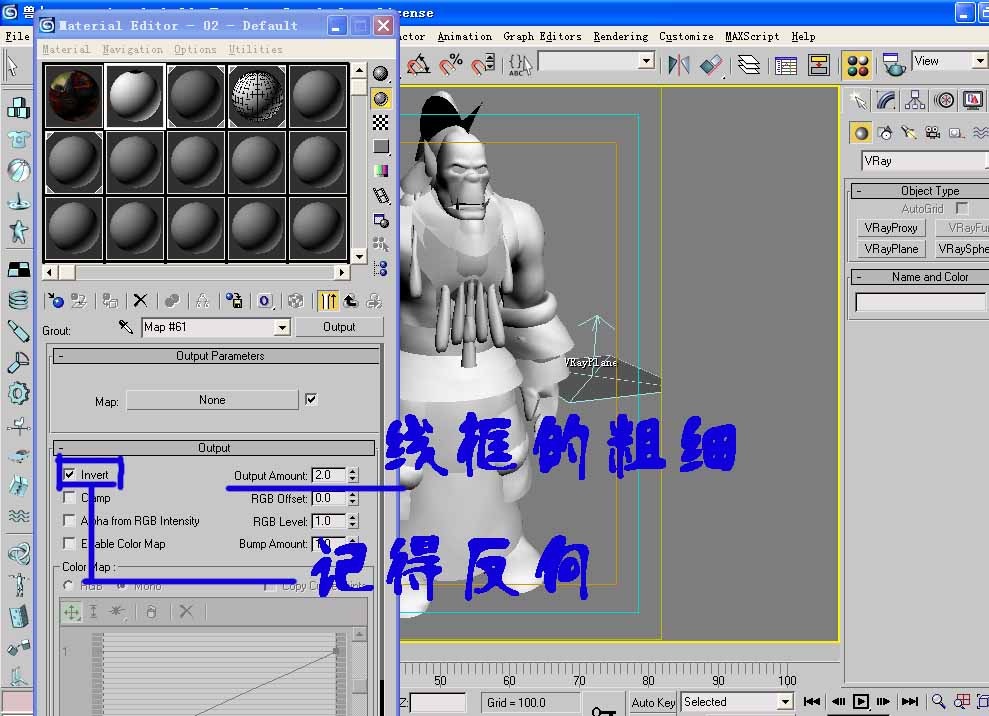Select the Get Material icon
989x716 pixels.
click(x=55, y=300)
